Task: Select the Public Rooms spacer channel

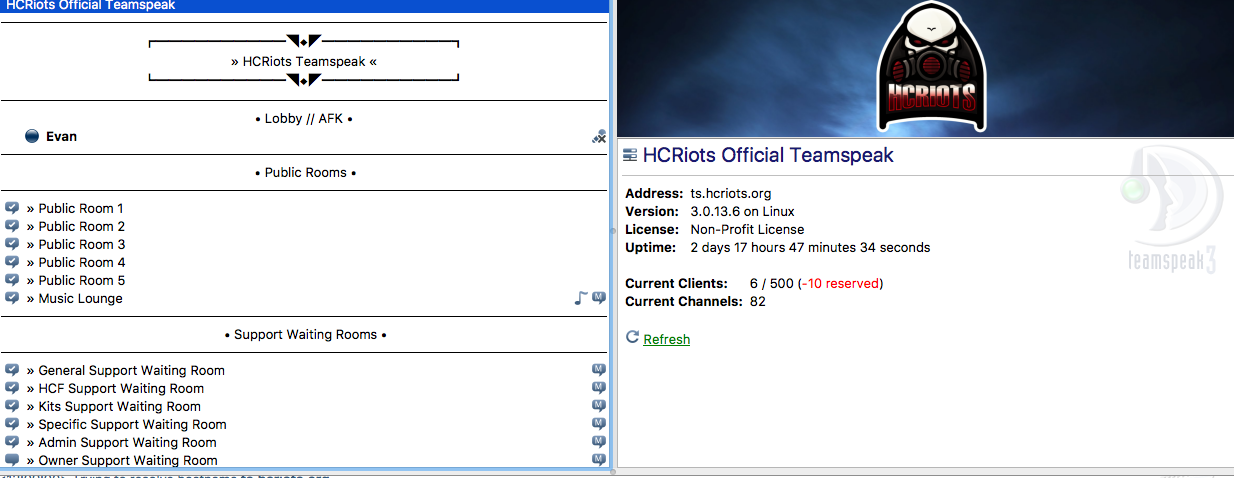Action: click(x=304, y=172)
